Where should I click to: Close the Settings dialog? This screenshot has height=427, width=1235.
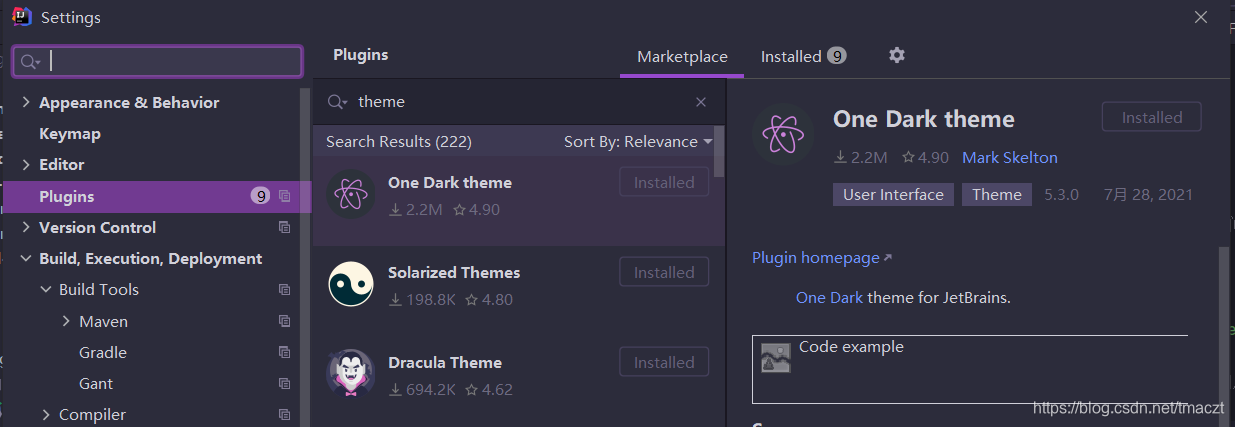click(x=1201, y=16)
